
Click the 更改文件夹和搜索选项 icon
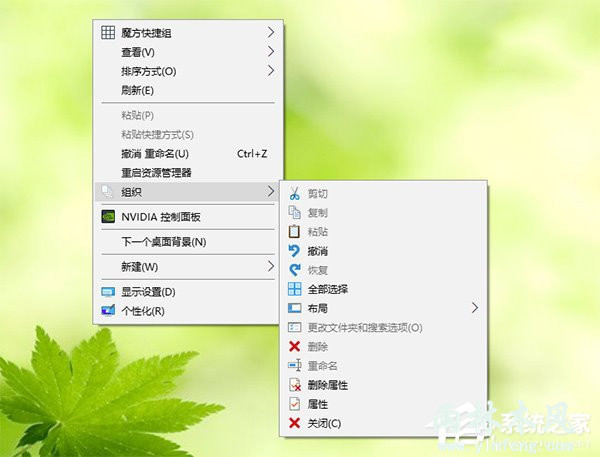coord(295,327)
